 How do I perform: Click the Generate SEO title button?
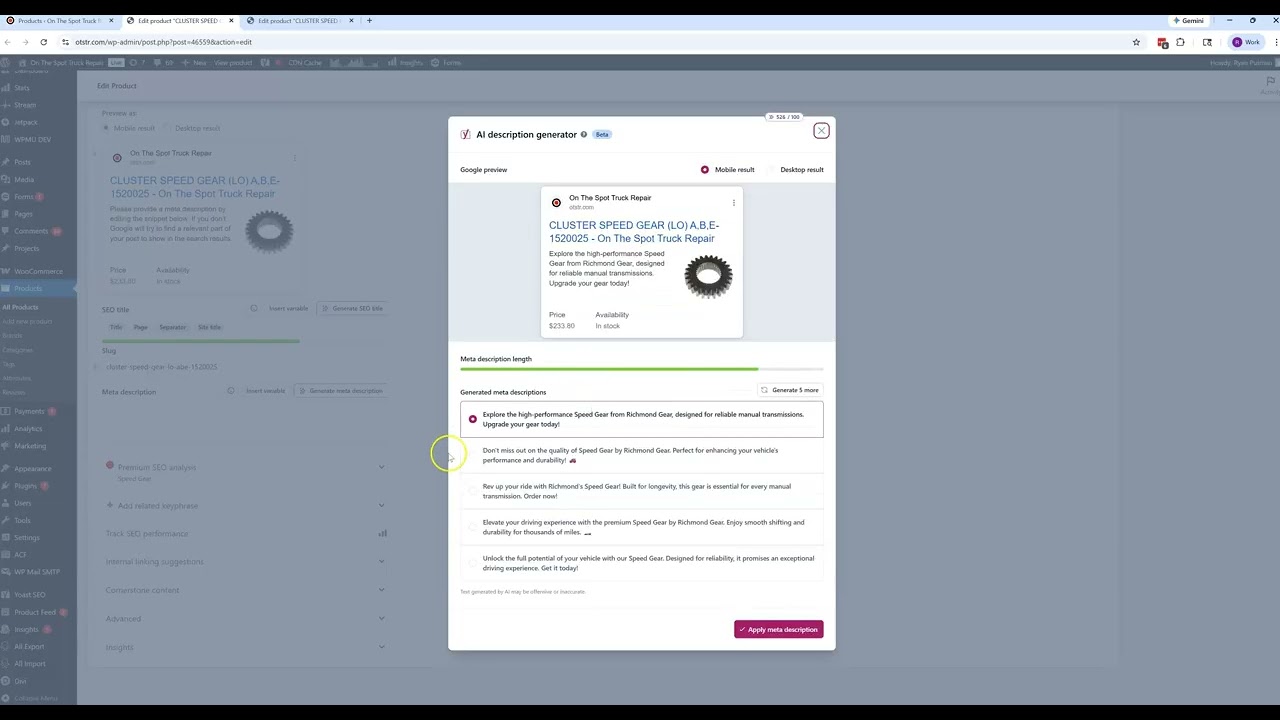pyautogui.click(x=352, y=308)
